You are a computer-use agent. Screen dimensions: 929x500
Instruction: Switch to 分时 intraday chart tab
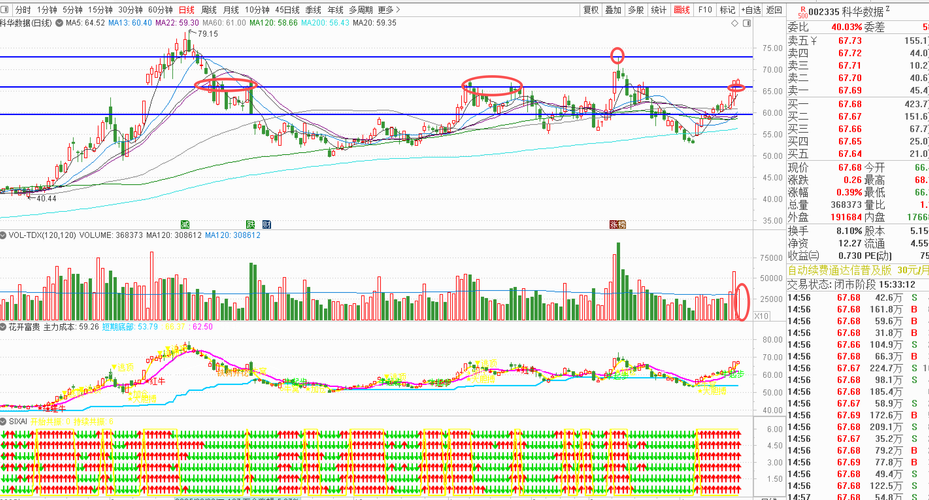coord(23,9)
